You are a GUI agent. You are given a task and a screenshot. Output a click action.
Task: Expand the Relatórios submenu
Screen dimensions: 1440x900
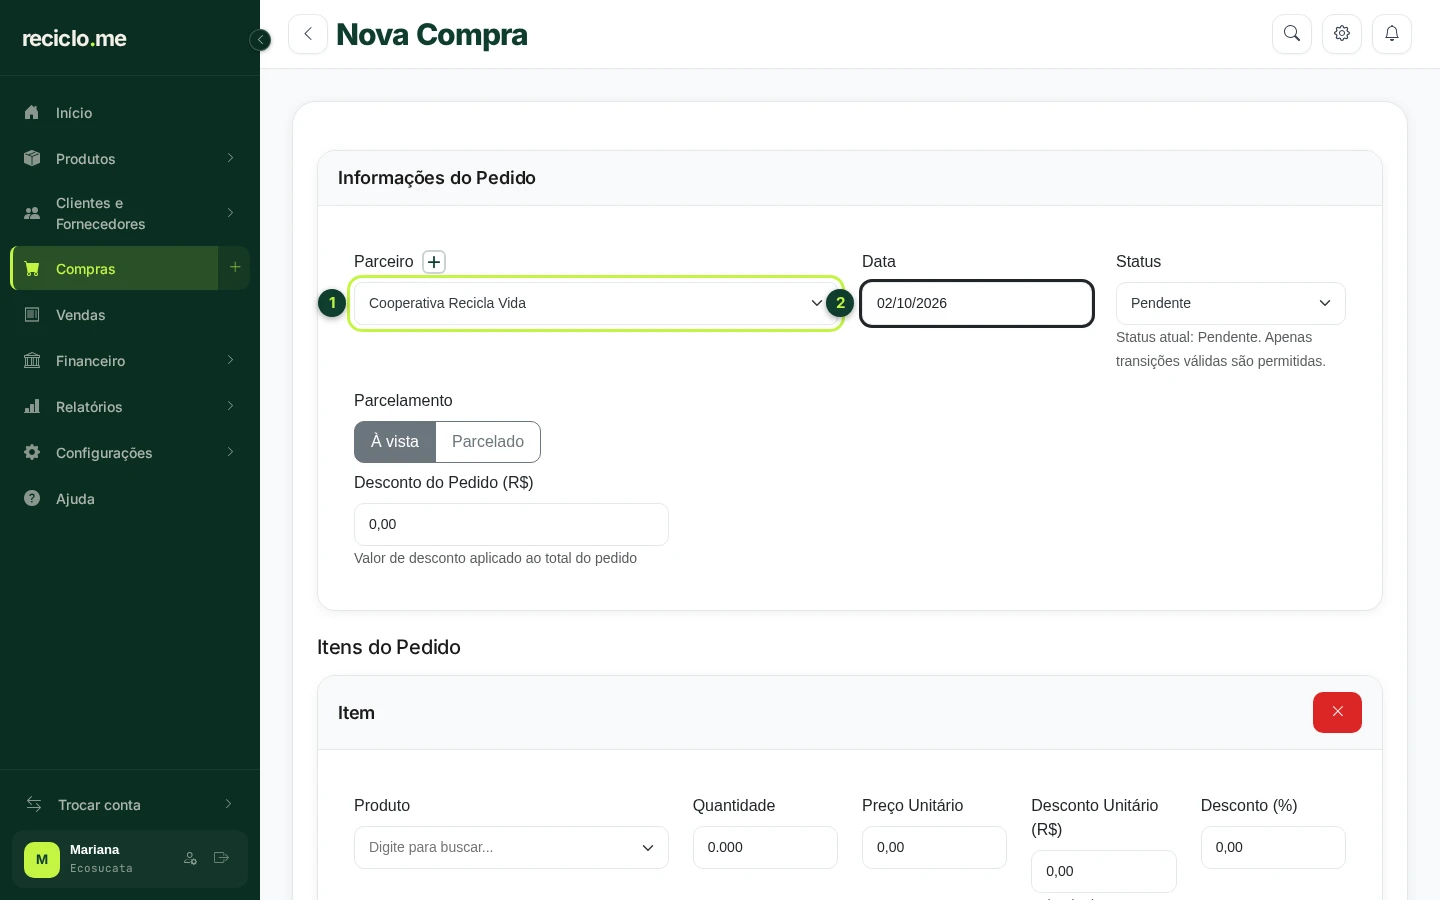130,407
